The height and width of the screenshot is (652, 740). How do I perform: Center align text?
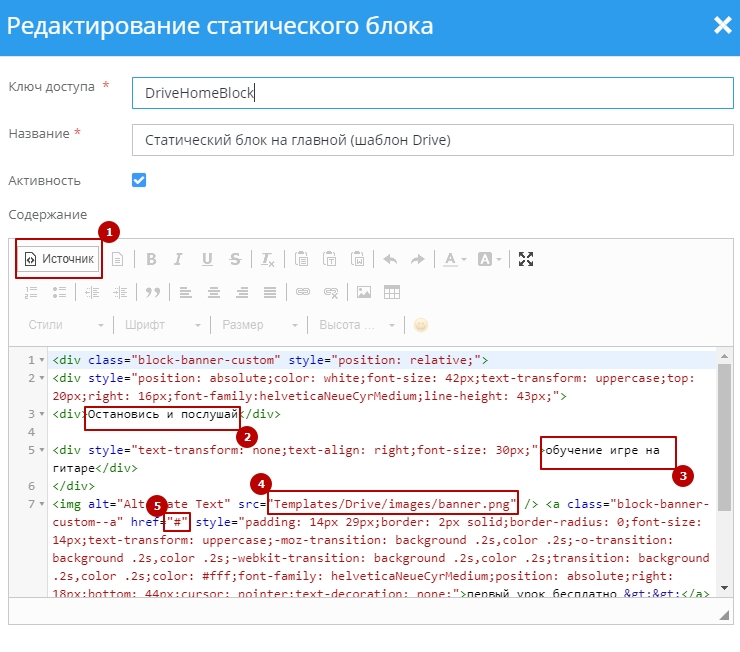[214, 293]
